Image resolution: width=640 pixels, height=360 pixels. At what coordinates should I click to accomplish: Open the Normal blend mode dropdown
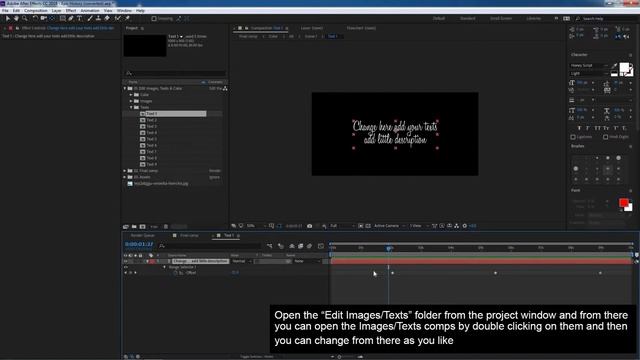241,261
